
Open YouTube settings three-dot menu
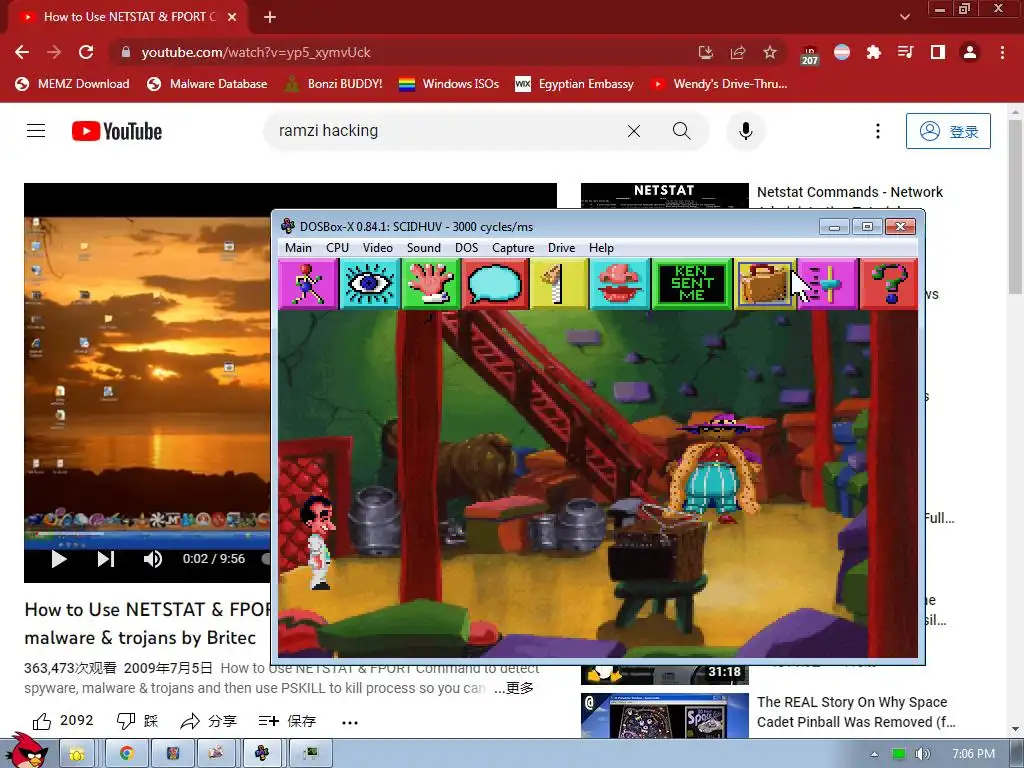click(x=878, y=131)
